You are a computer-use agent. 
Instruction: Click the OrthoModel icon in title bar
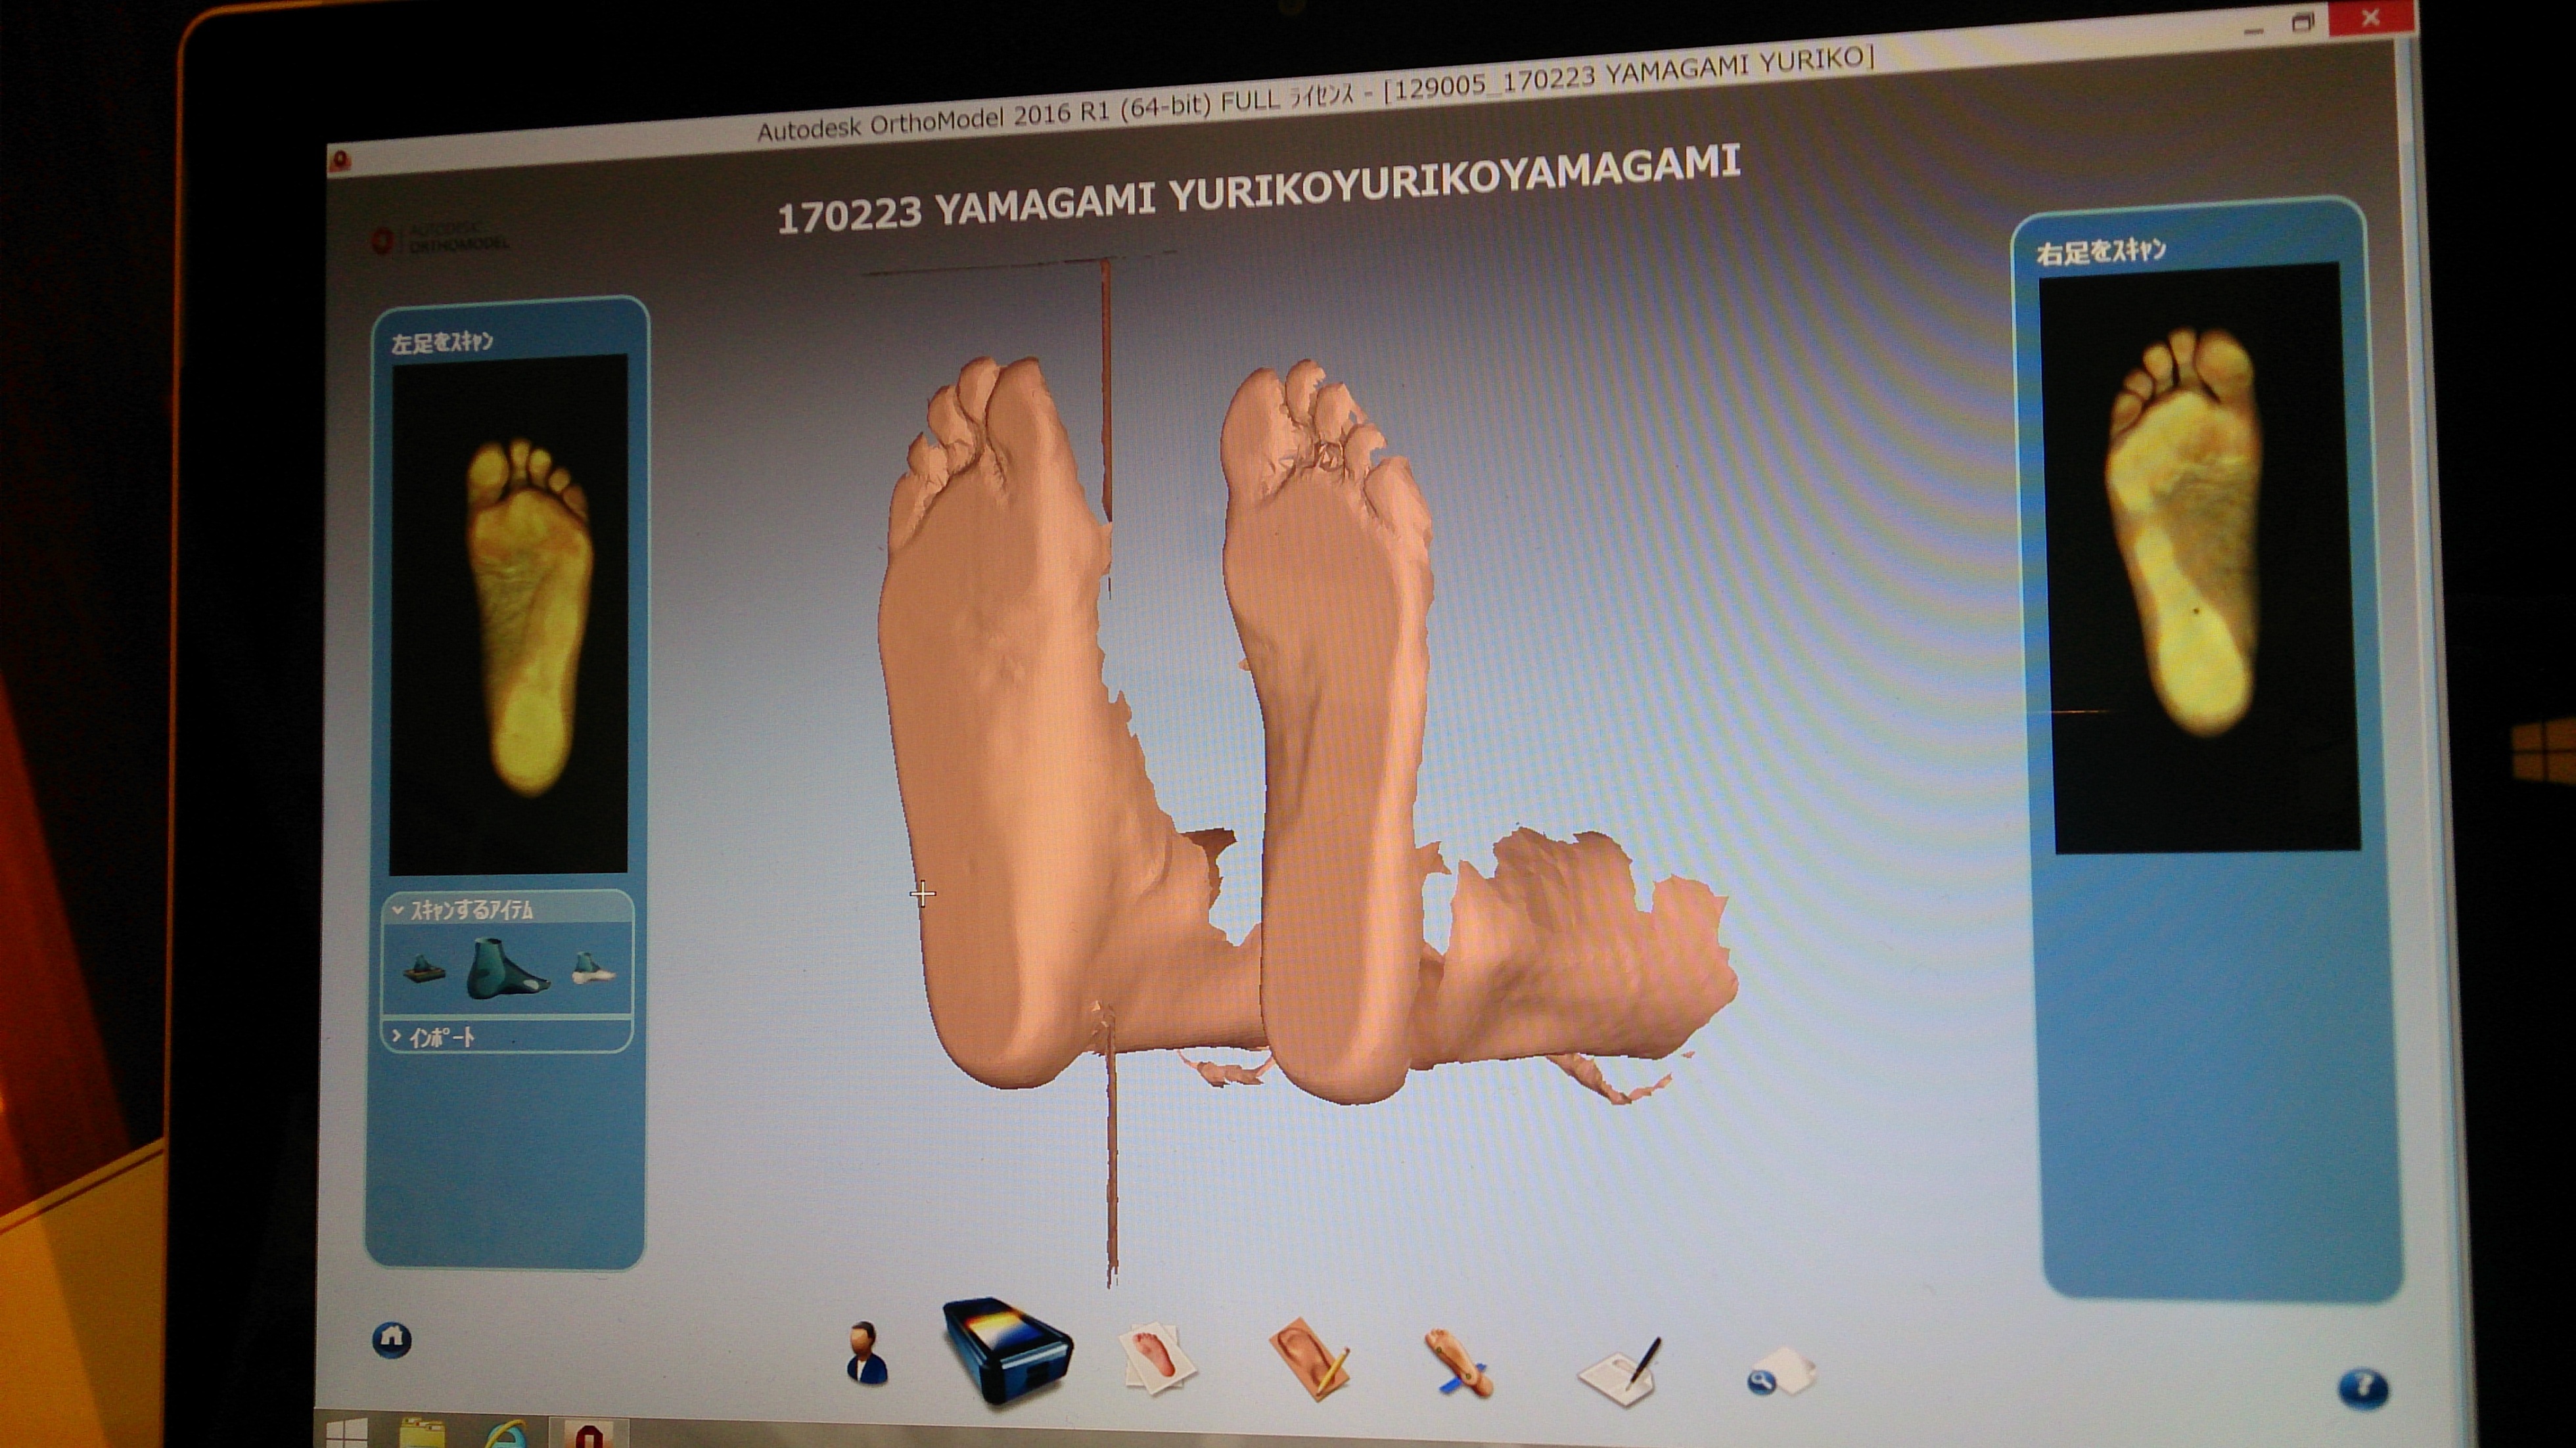pos(339,160)
